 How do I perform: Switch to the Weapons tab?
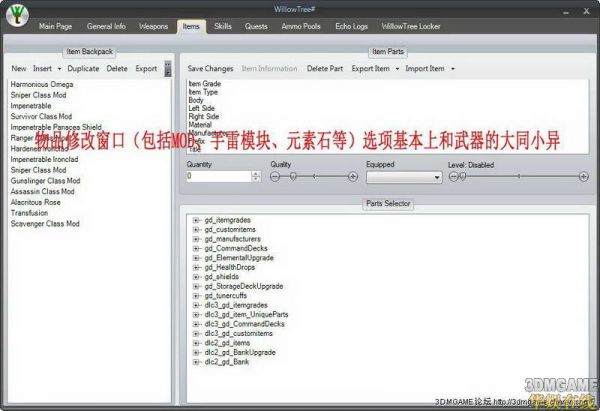click(153, 25)
